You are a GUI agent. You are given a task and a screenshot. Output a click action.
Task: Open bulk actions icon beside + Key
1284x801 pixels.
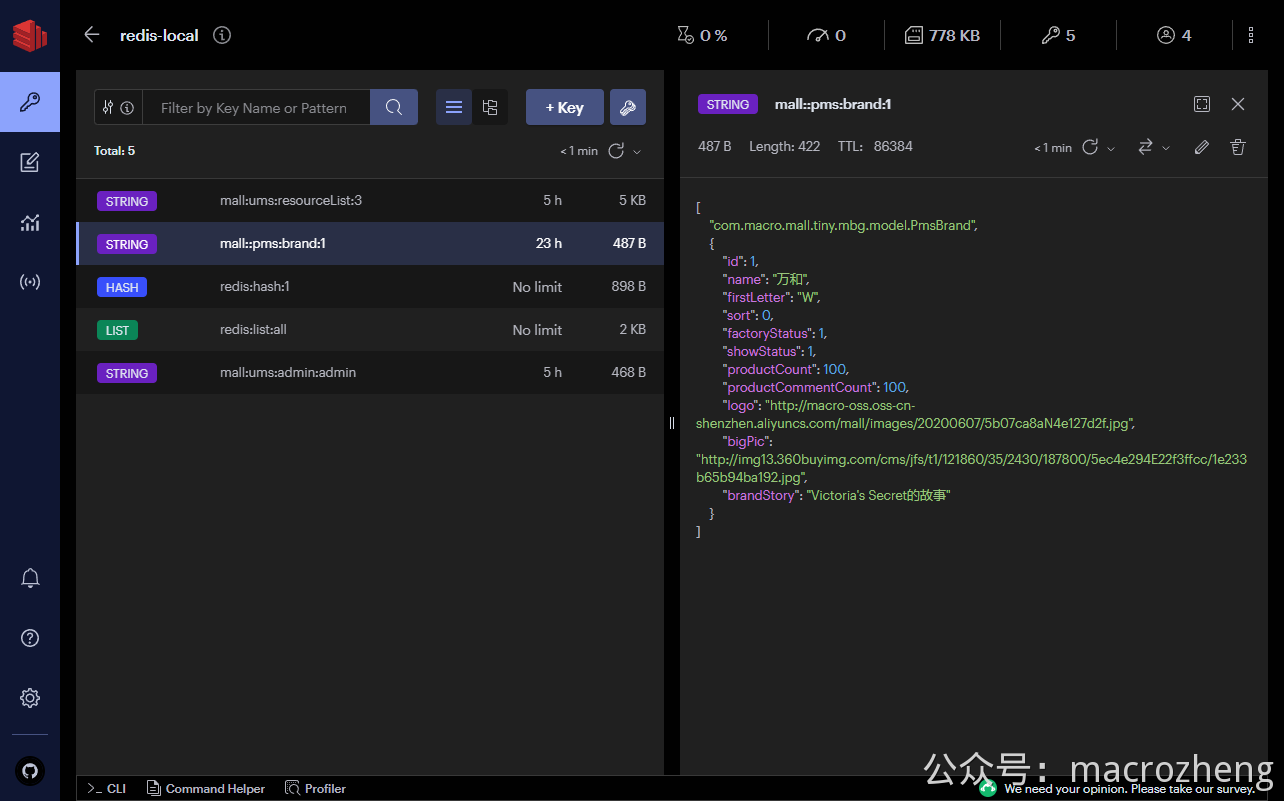coord(628,108)
